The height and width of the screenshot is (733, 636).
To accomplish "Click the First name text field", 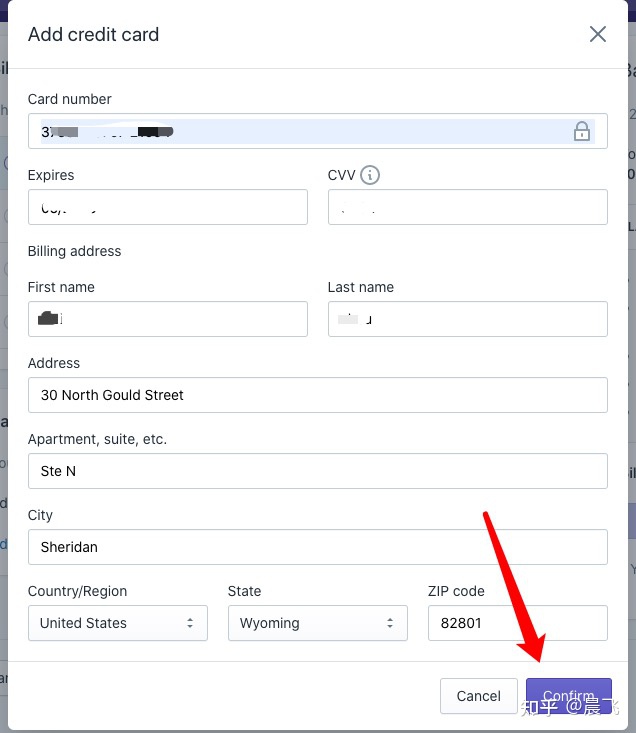I will tap(168, 319).
